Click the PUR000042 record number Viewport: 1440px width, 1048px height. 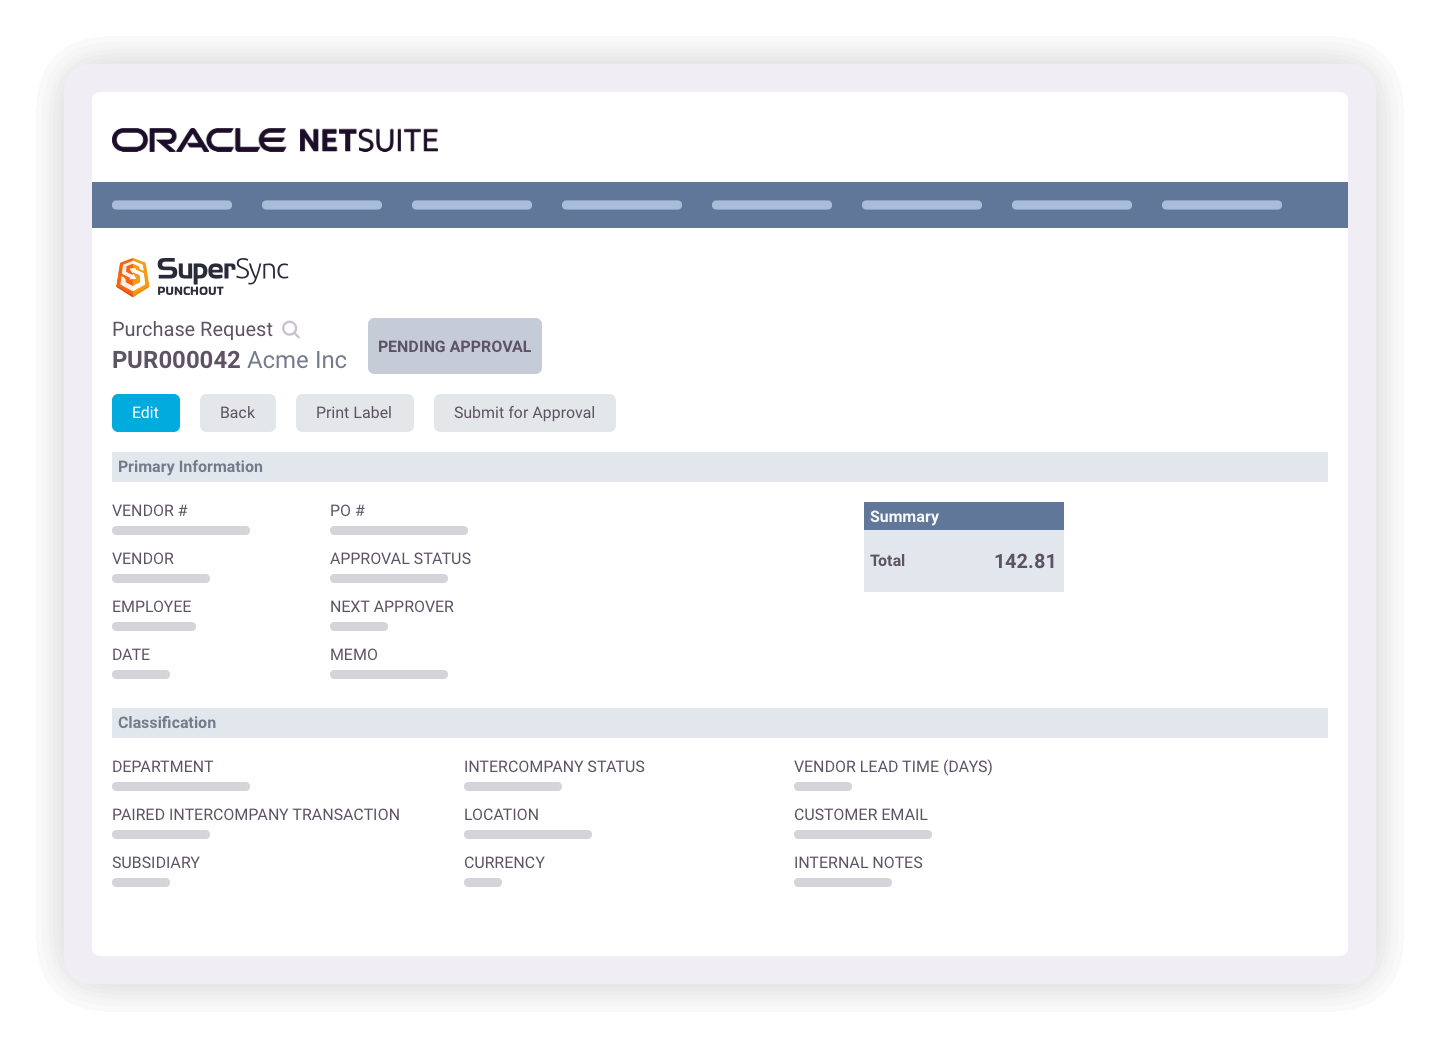point(176,360)
